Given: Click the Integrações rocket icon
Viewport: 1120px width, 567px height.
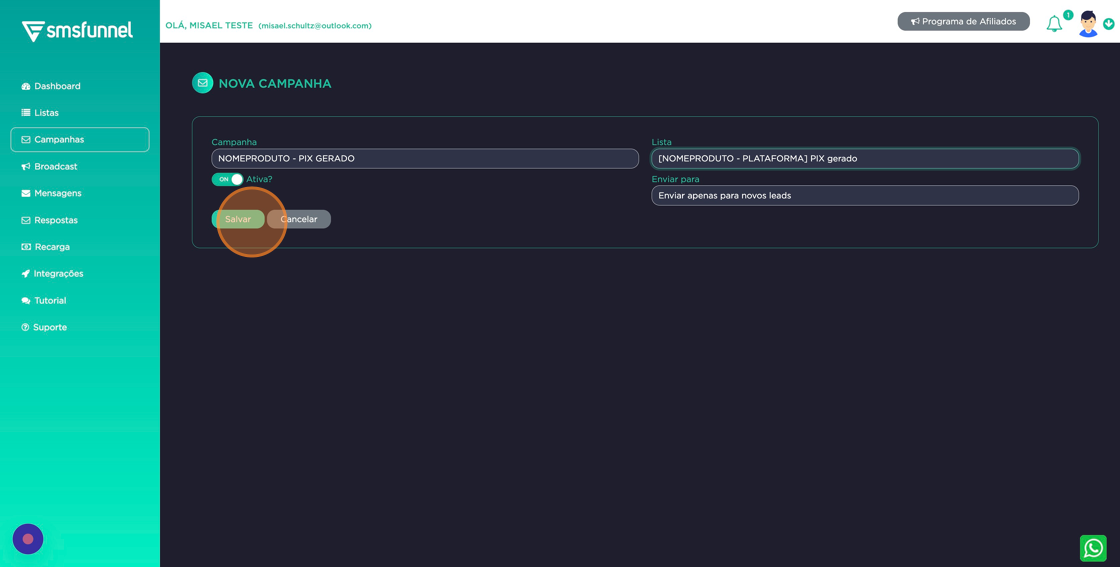Looking at the screenshot, I should click(x=26, y=274).
